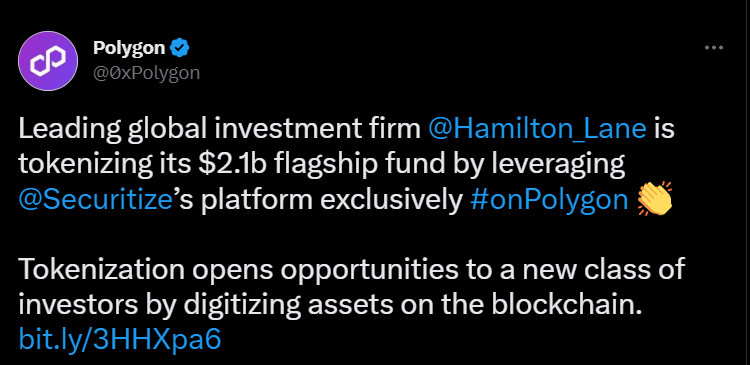The width and height of the screenshot is (750, 365).
Task: Open the @Securitize mention
Action: pyautogui.click(x=96, y=201)
